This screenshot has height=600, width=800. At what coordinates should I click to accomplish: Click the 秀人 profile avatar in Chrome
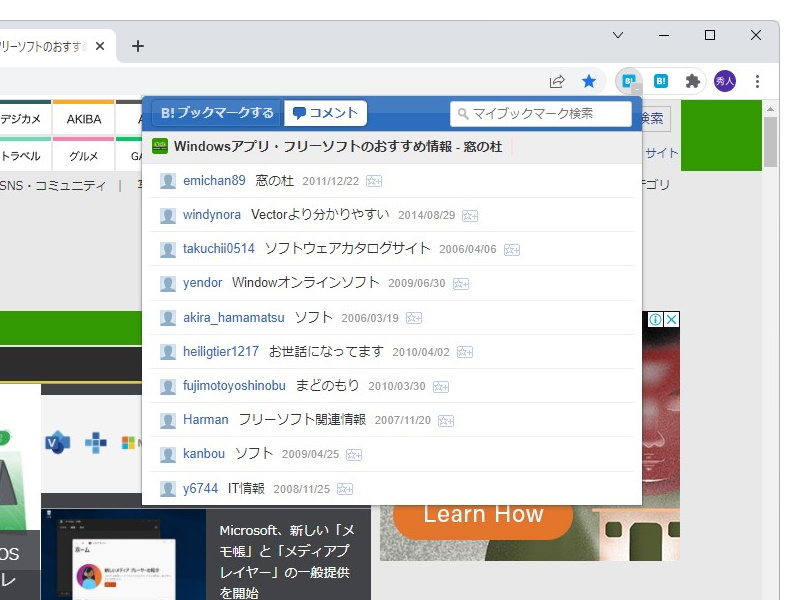pyautogui.click(x=724, y=80)
